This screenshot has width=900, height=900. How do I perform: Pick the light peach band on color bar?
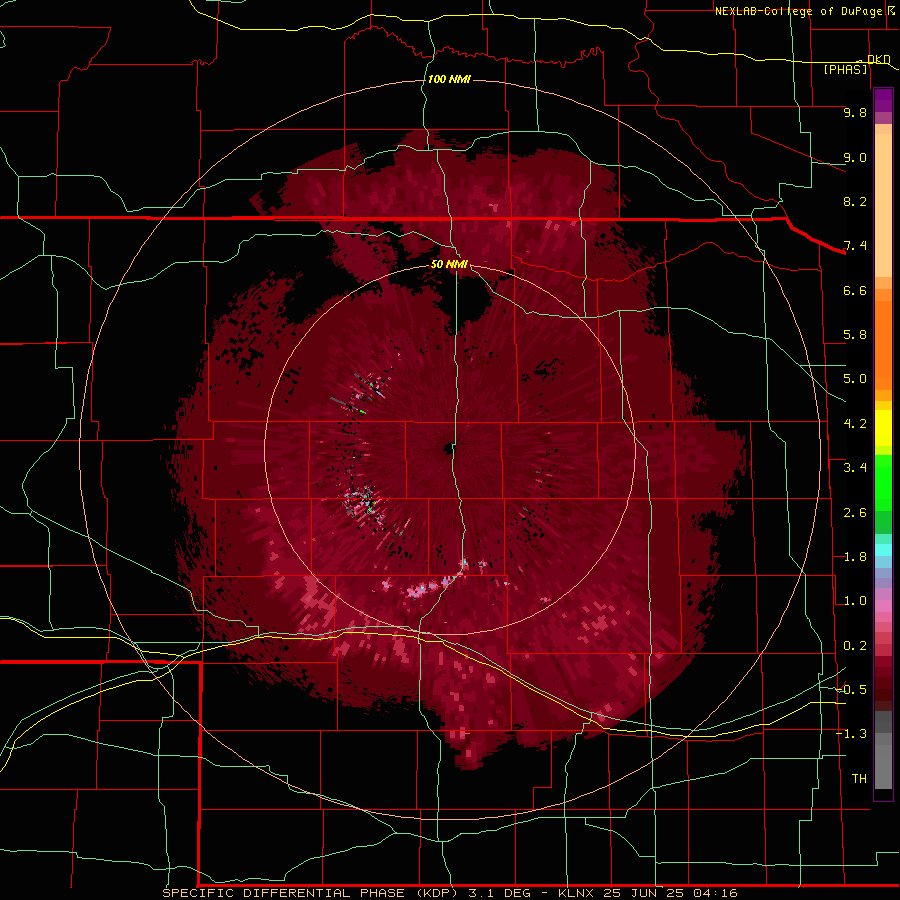tap(883, 207)
